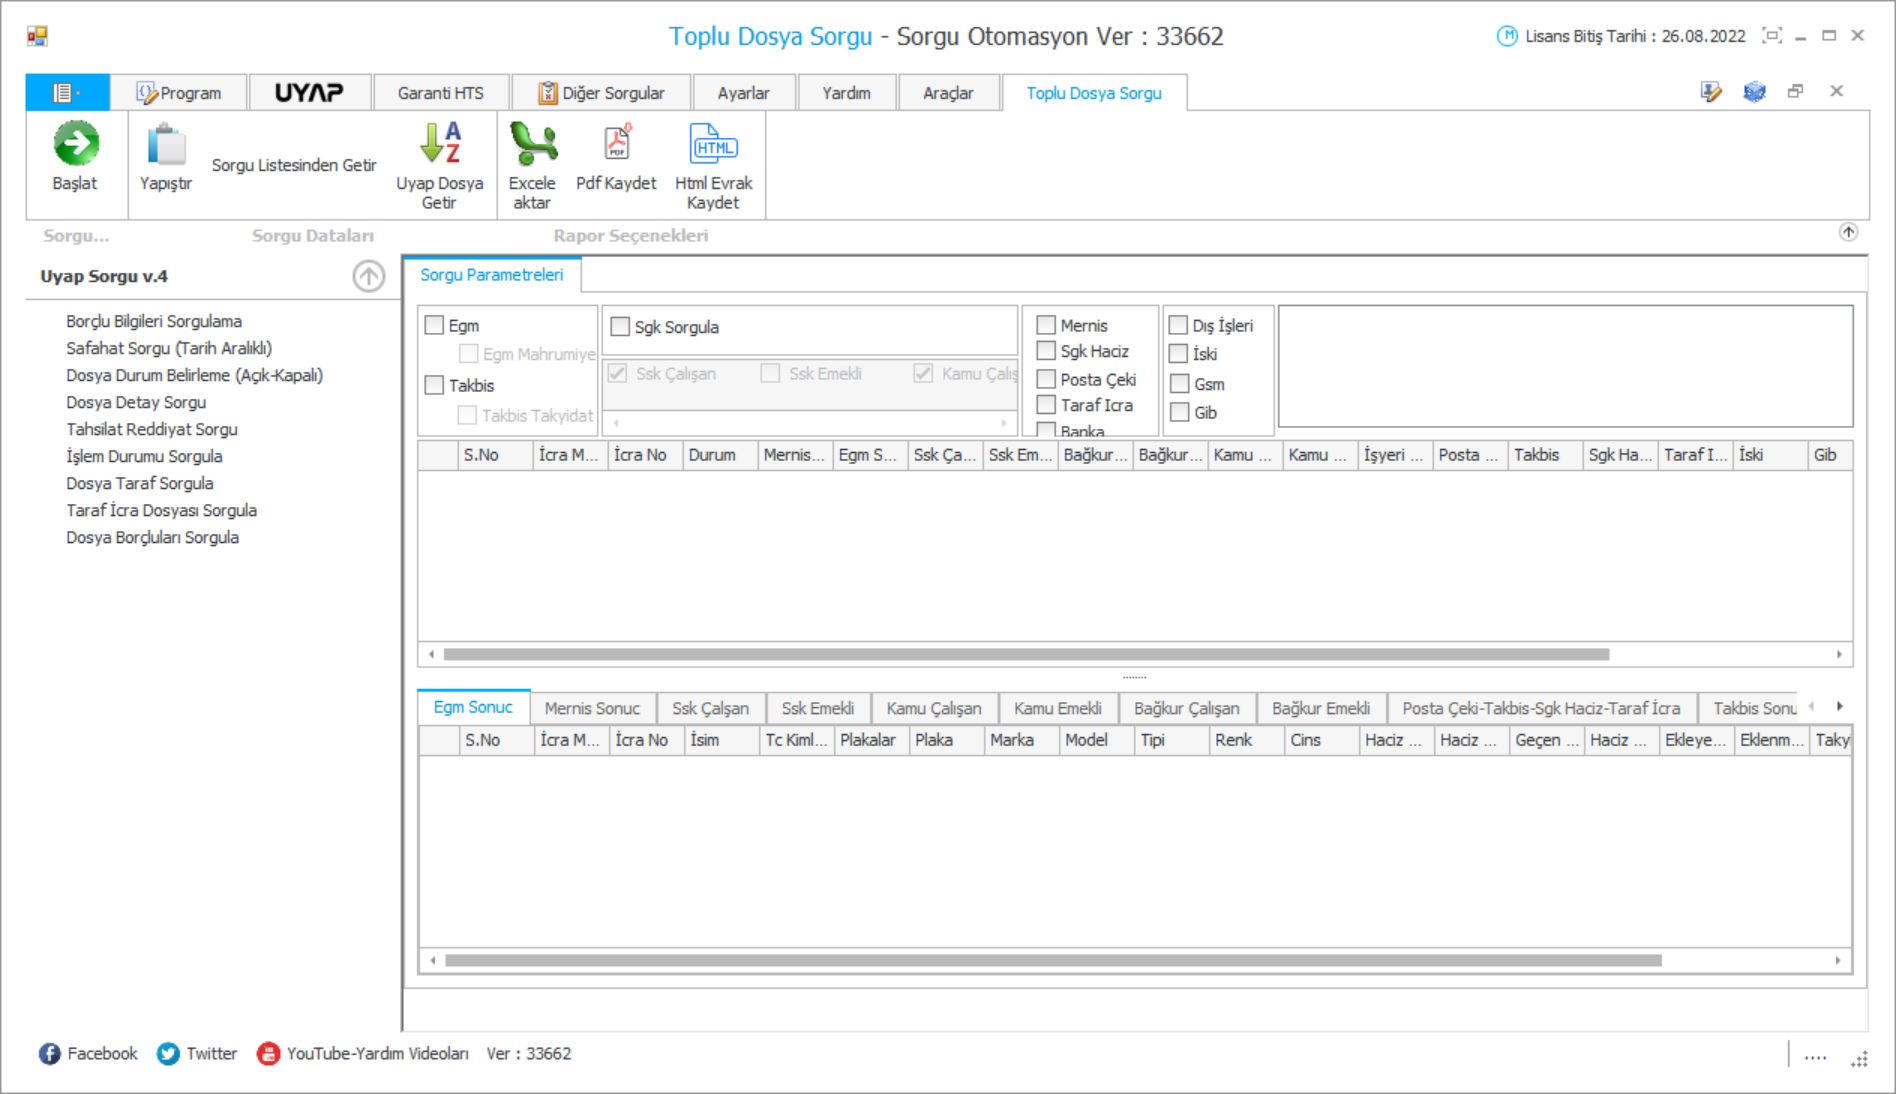Screen dimensions: 1896x1094
Task: Switch to the Ayarlar tab
Action: point(744,93)
